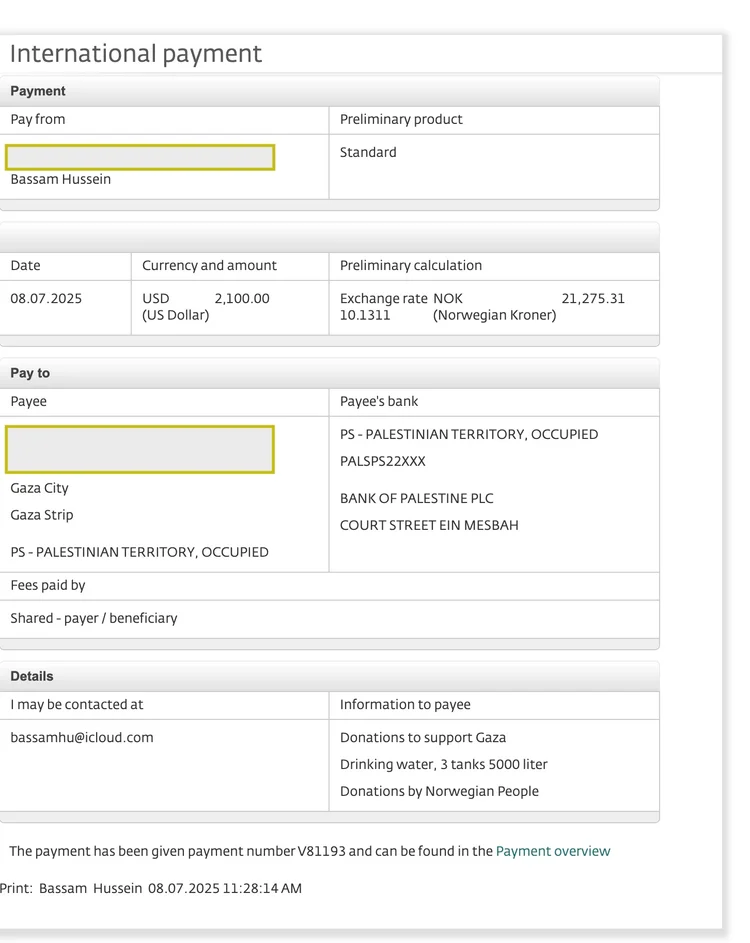This screenshot has width=750, height=943.
Task: Click the exchange rate value 10.1311
Action: pos(365,315)
